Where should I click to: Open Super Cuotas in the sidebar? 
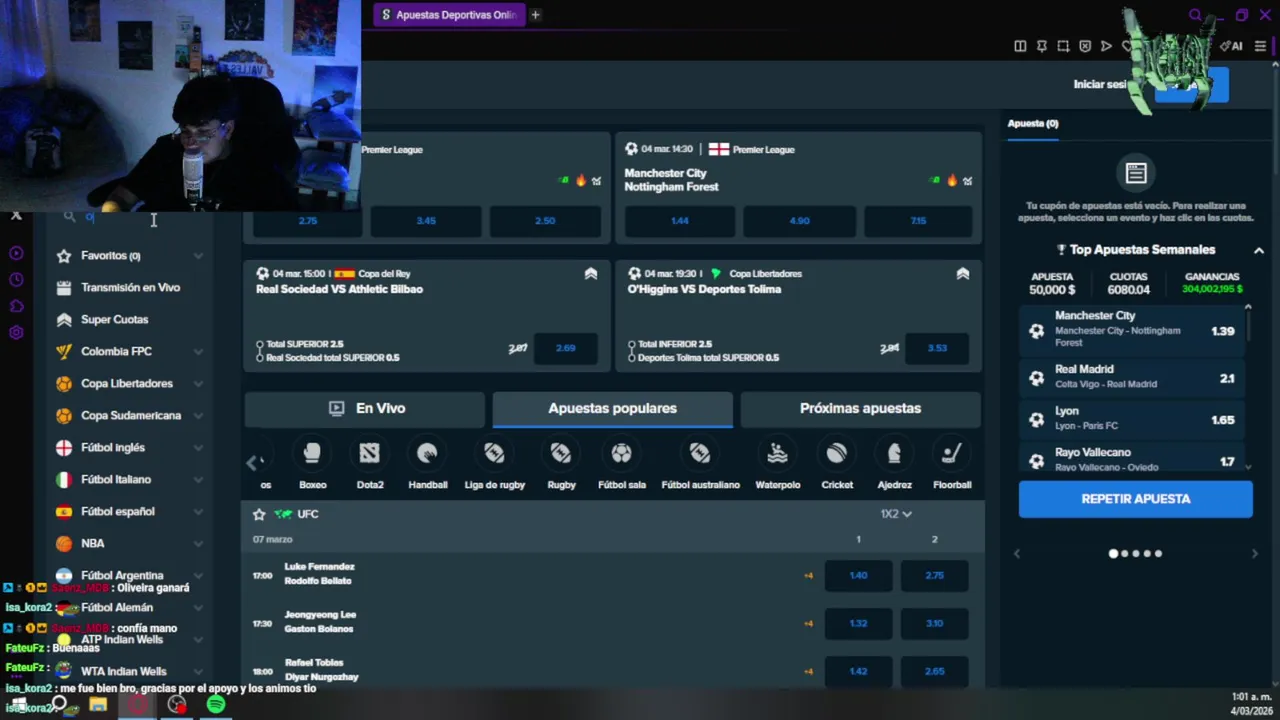pos(115,320)
